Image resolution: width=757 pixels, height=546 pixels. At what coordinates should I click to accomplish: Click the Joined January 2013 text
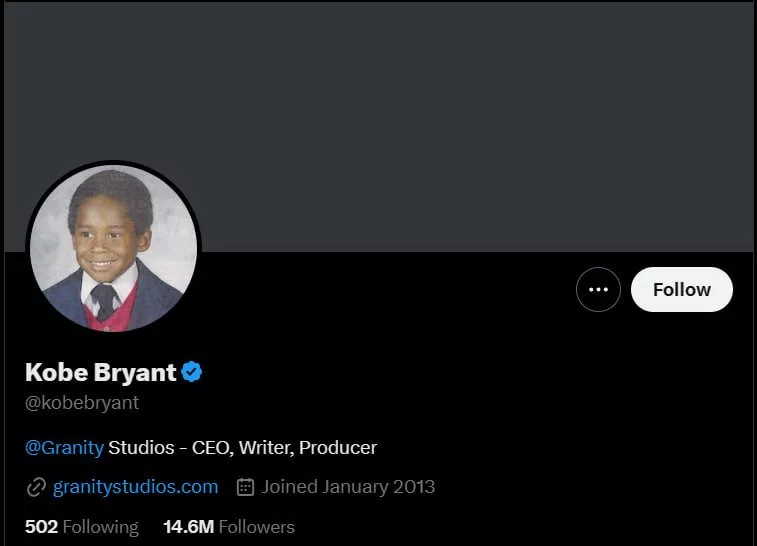[x=348, y=487]
